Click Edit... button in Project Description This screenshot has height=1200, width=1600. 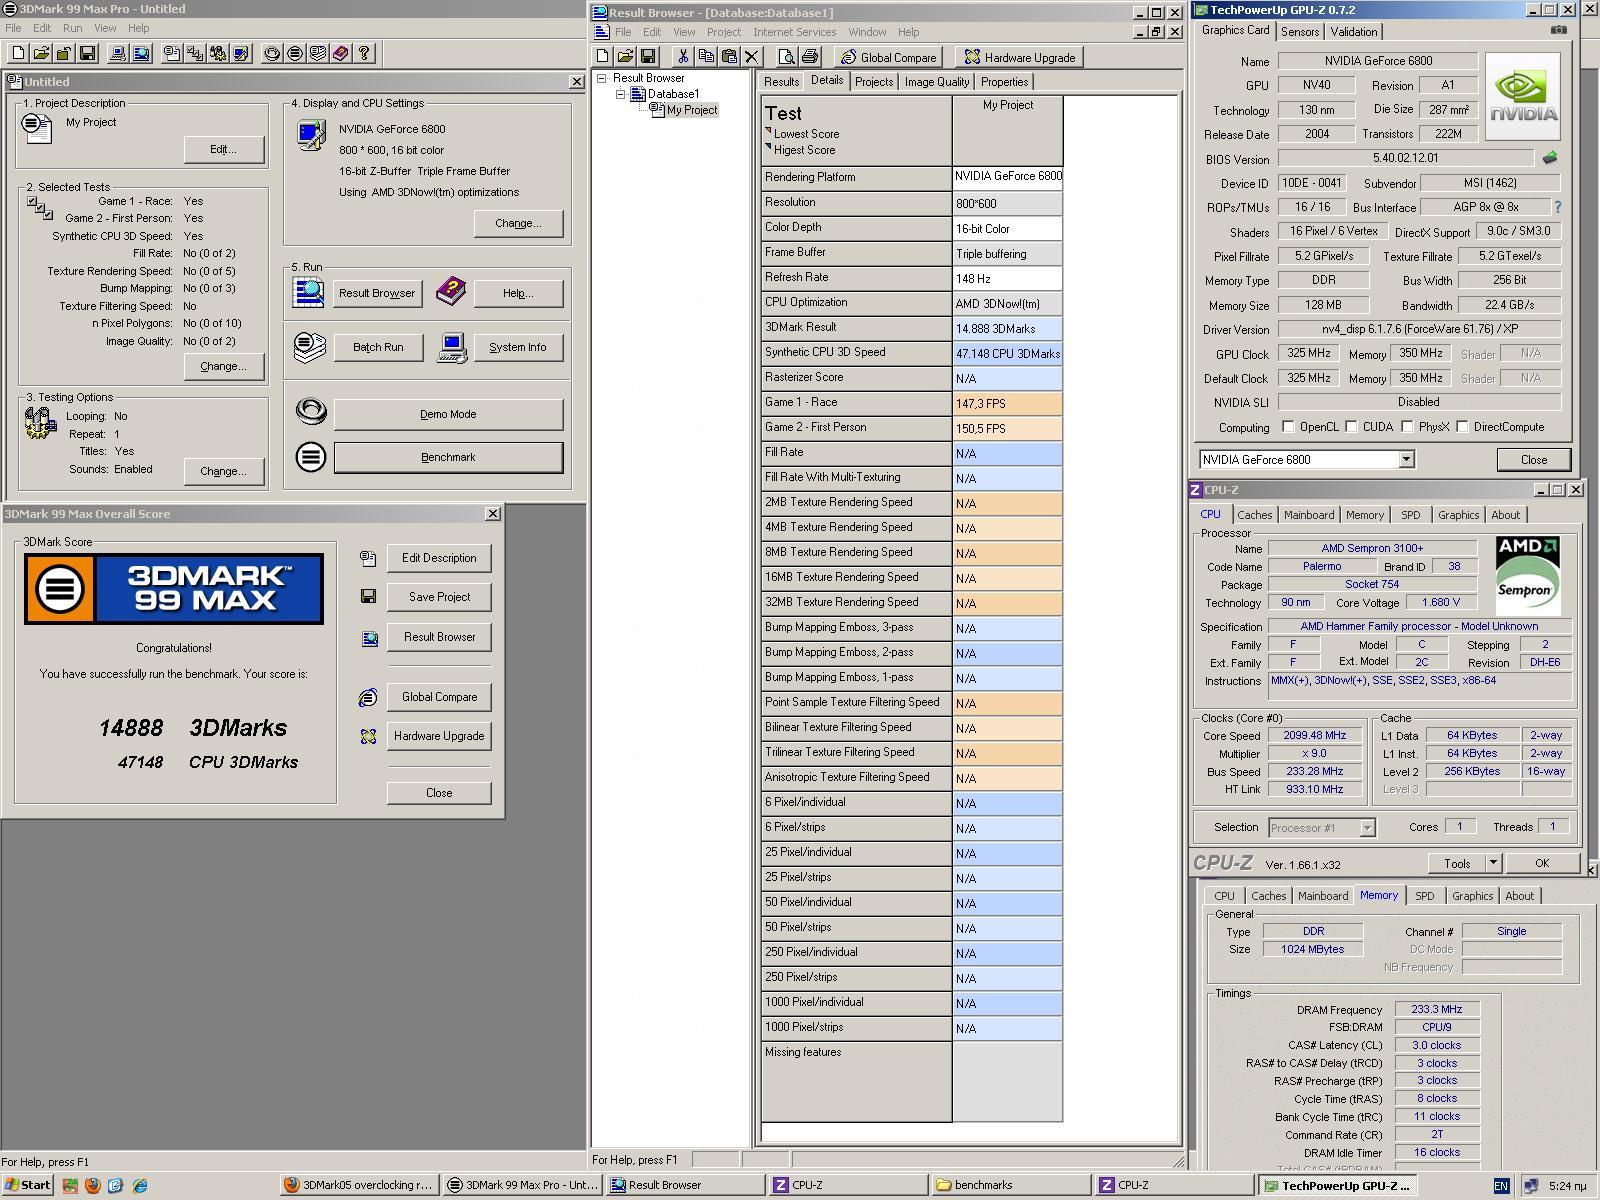pyautogui.click(x=223, y=149)
